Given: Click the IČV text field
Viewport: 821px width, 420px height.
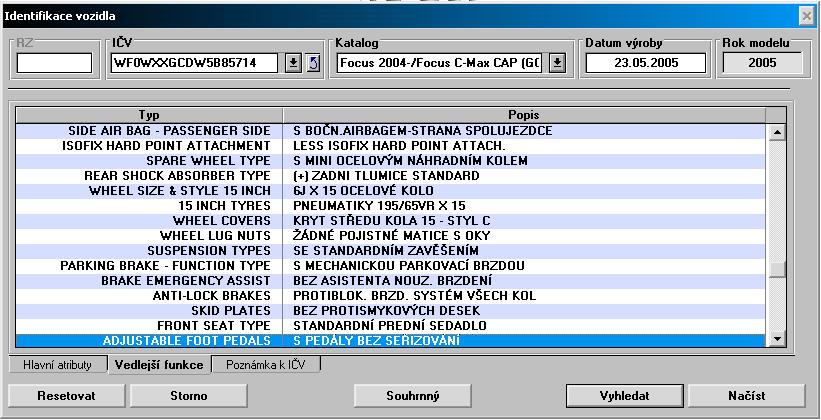Looking at the screenshot, I should [196, 63].
